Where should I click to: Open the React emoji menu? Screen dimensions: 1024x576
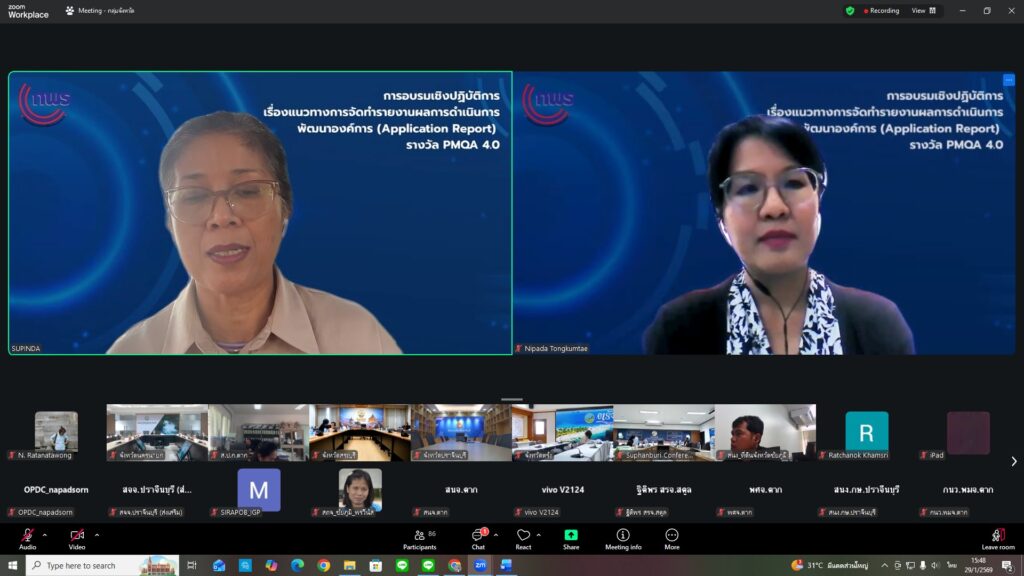coord(523,539)
